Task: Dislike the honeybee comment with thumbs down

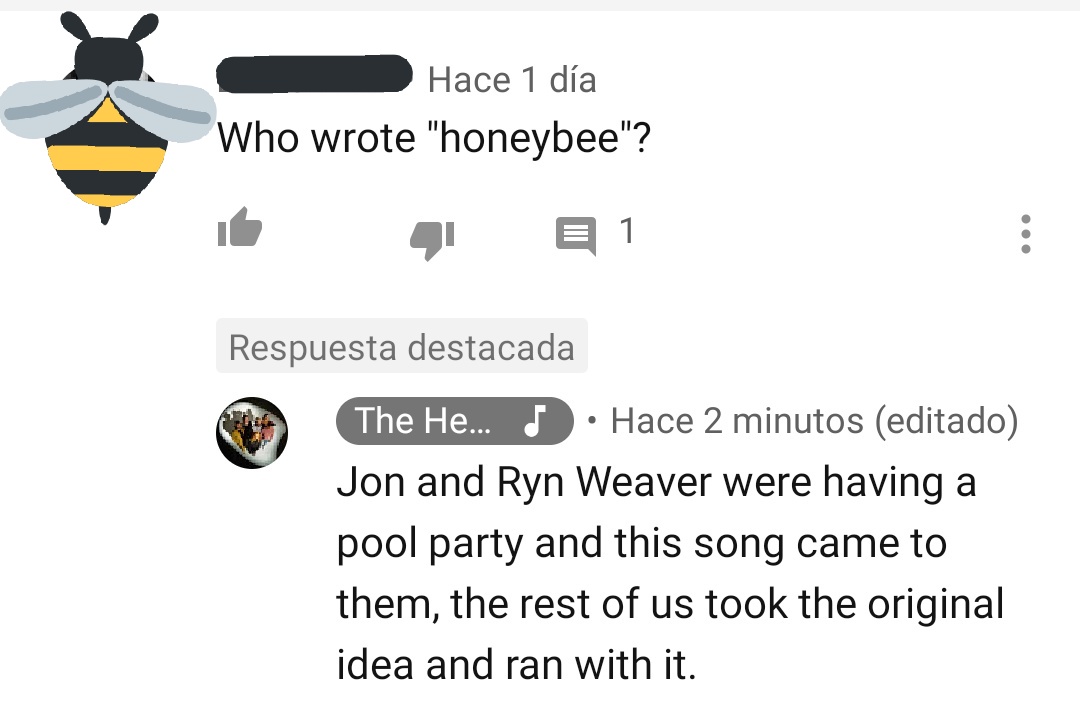Action: point(432,240)
